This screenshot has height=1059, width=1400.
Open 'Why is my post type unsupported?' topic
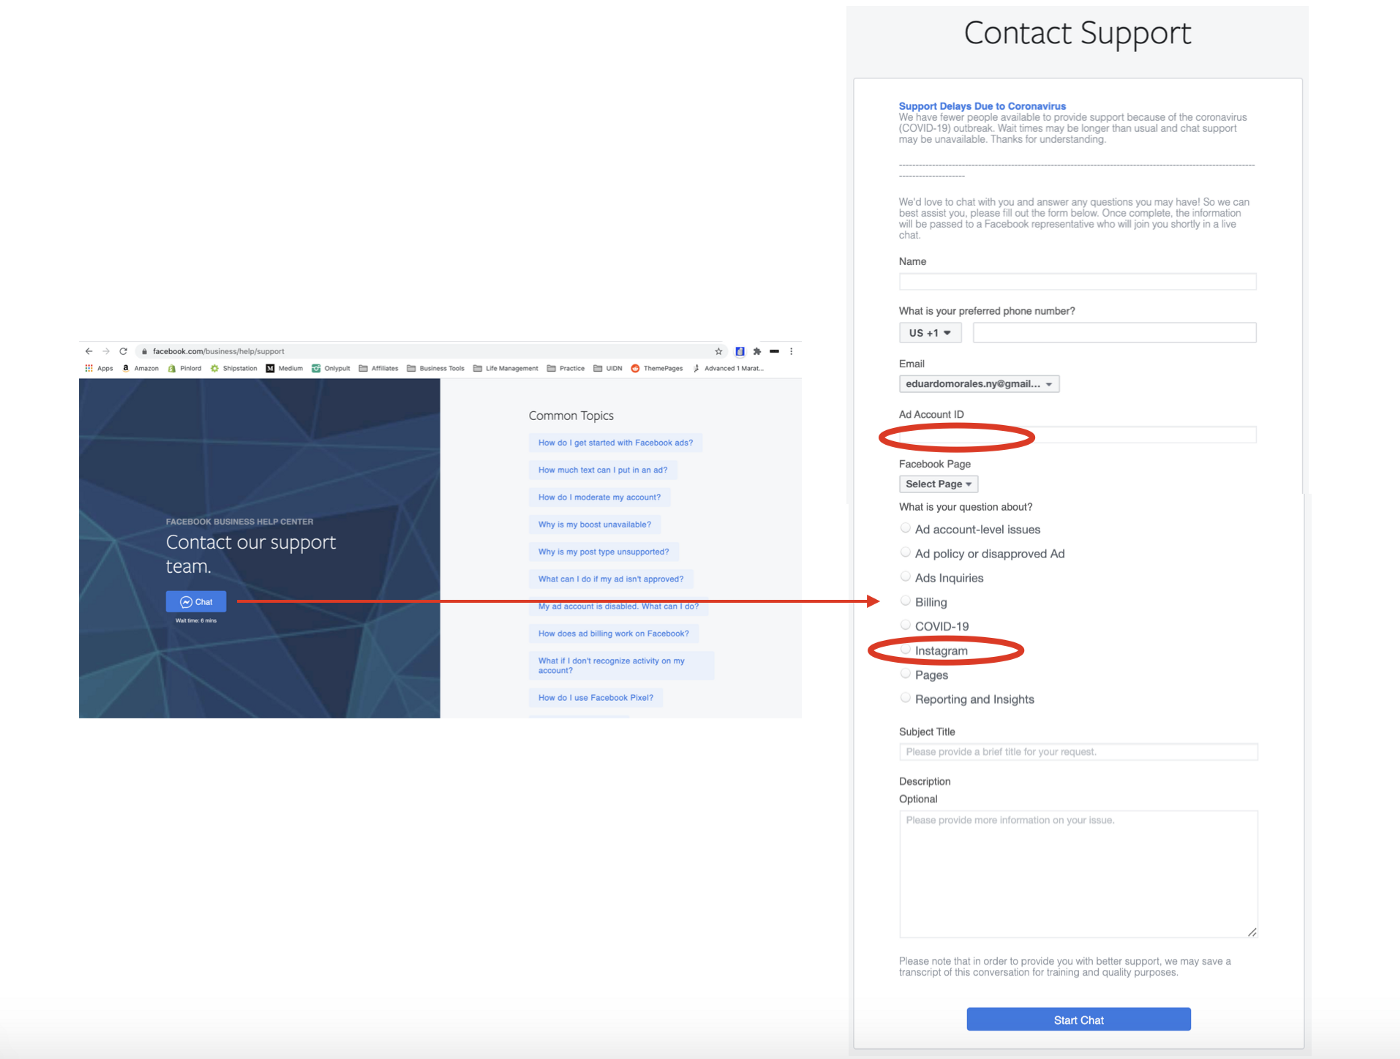pos(604,552)
